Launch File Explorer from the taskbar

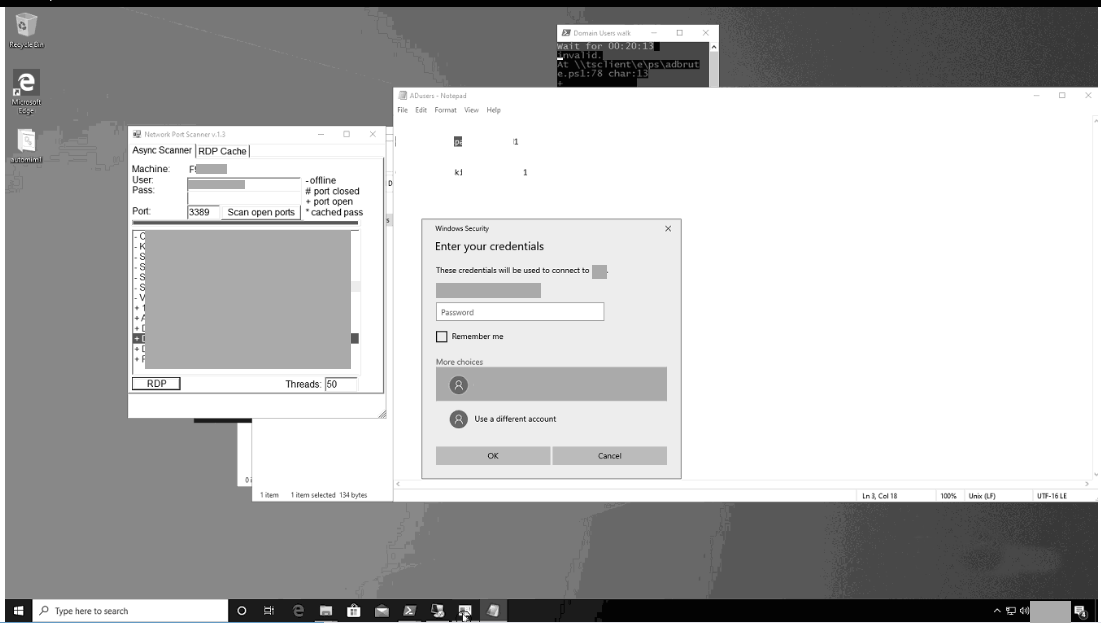coord(326,611)
